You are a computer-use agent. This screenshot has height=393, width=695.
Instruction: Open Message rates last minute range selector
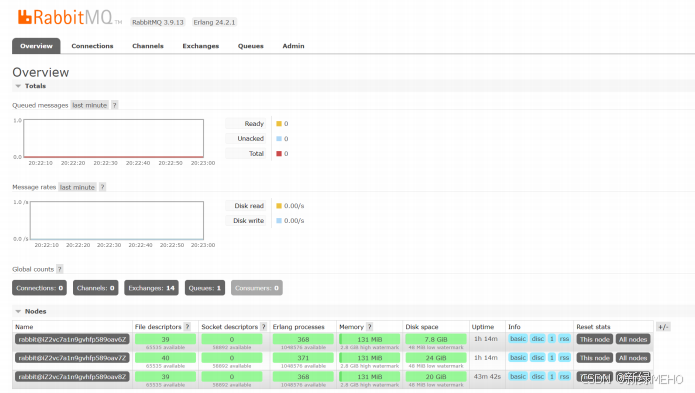(x=77, y=187)
